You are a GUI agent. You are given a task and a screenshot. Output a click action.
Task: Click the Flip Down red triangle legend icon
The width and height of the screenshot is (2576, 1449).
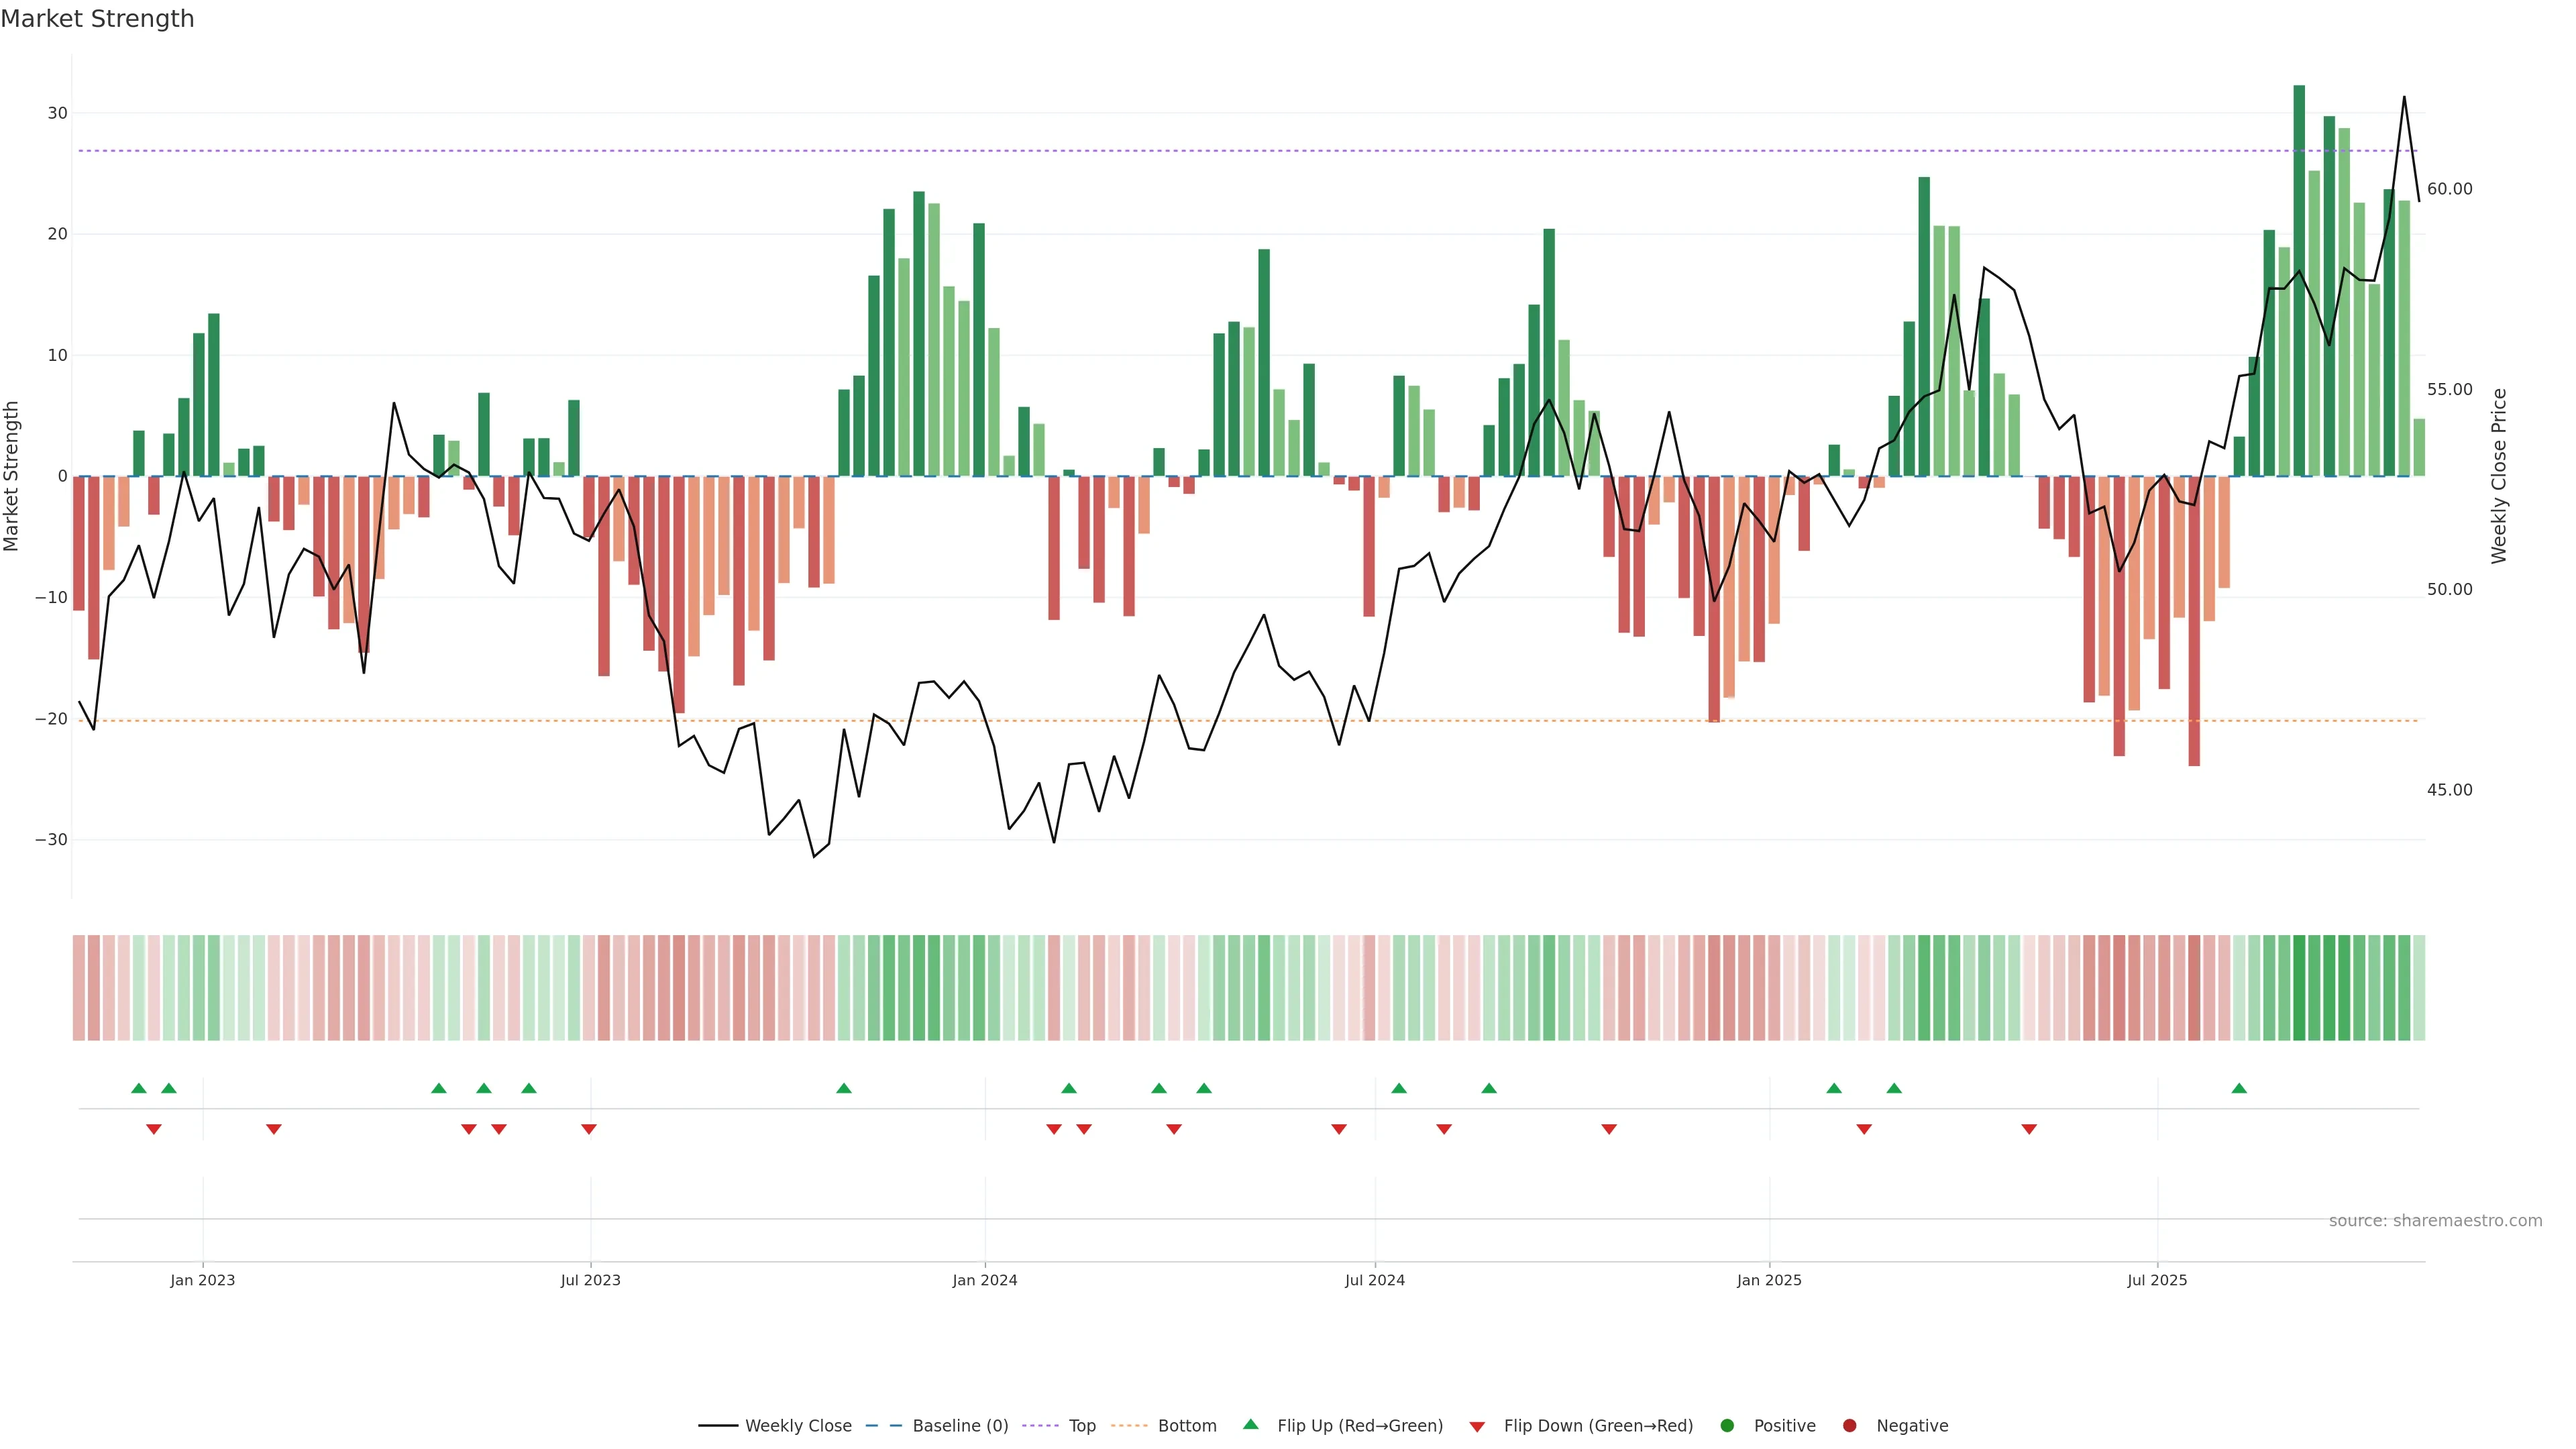coord(1477,1427)
